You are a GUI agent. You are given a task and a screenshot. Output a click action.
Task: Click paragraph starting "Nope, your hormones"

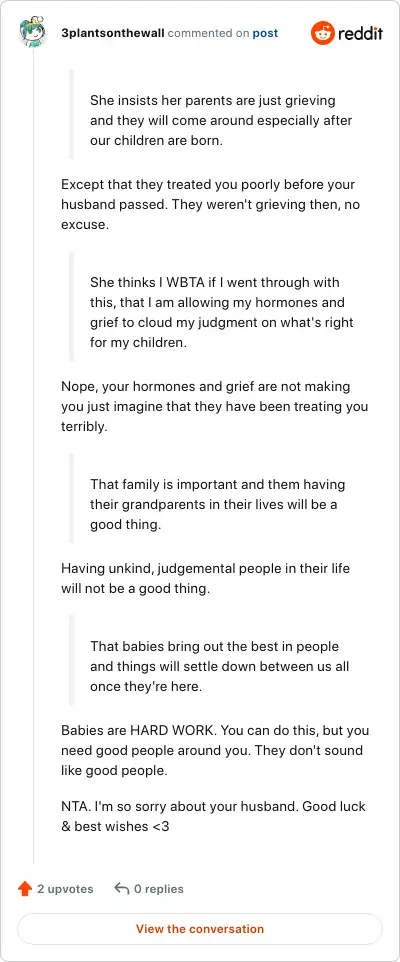[x=215, y=406]
